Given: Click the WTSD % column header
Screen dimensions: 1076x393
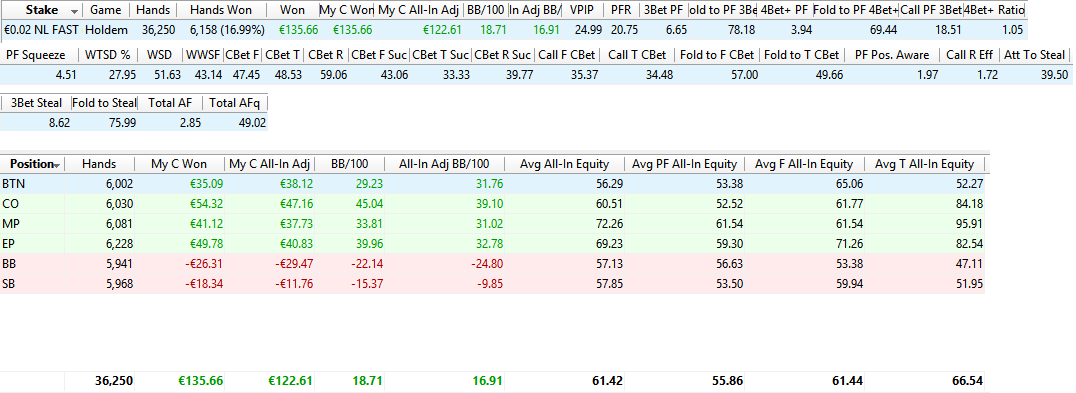Looking at the screenshot, I should [107, 55].
